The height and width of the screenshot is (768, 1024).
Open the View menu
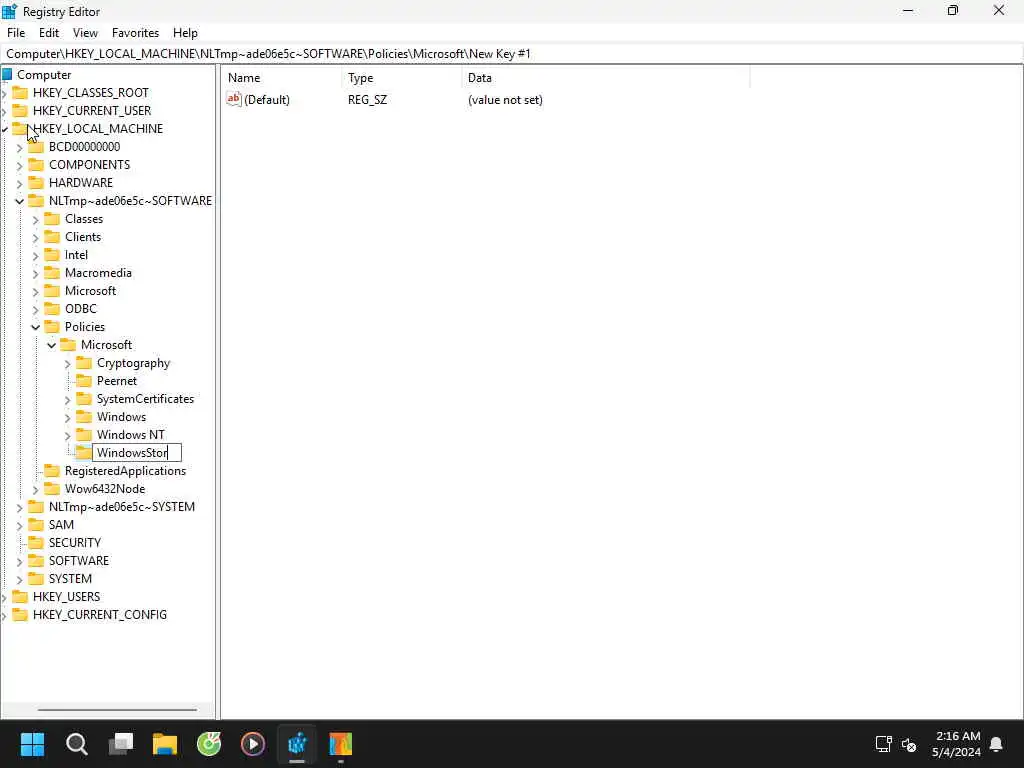[85, 33]
